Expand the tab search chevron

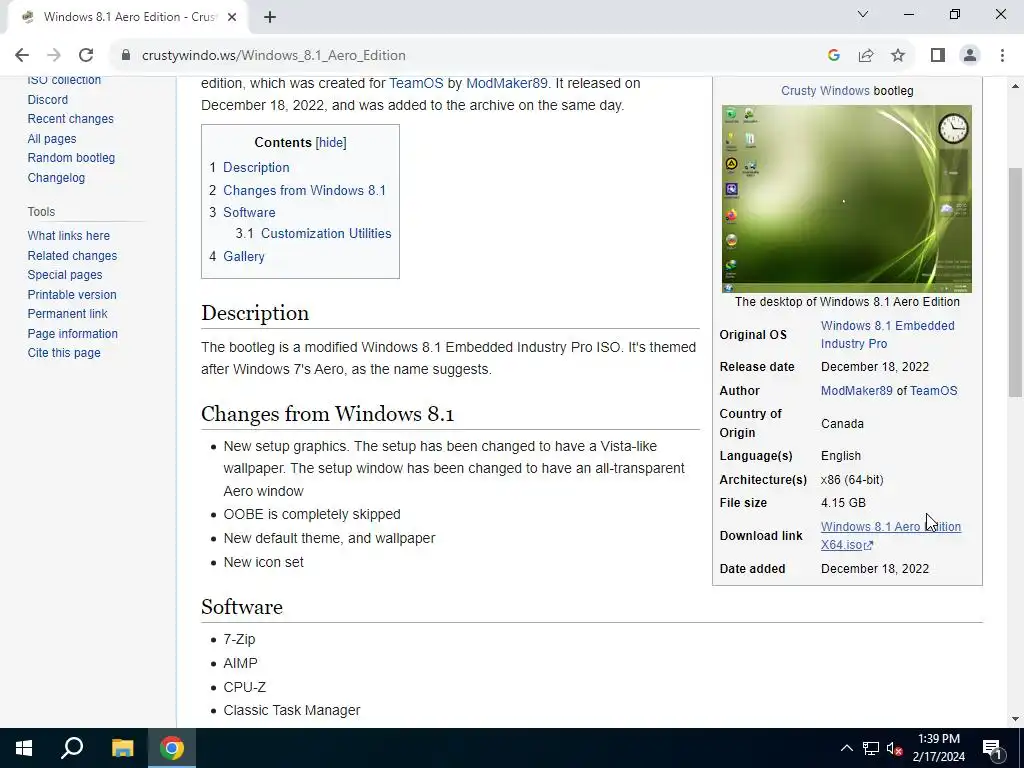863,14
